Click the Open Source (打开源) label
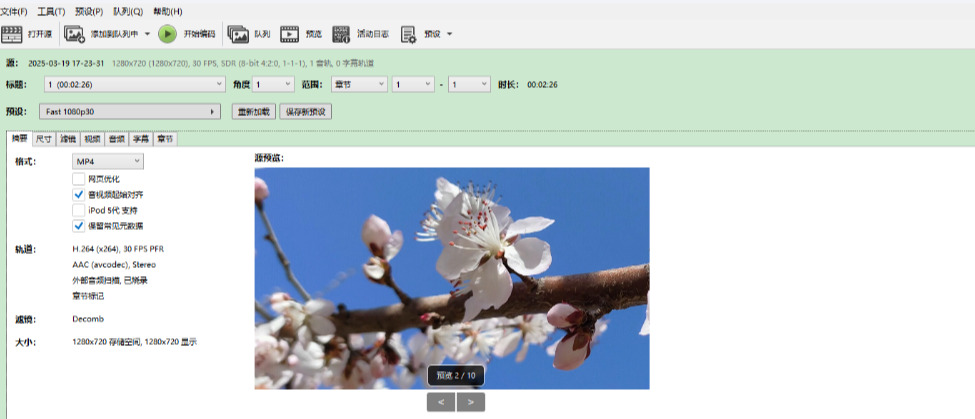This screenshot has width=975, height=419. click(40, 34)
